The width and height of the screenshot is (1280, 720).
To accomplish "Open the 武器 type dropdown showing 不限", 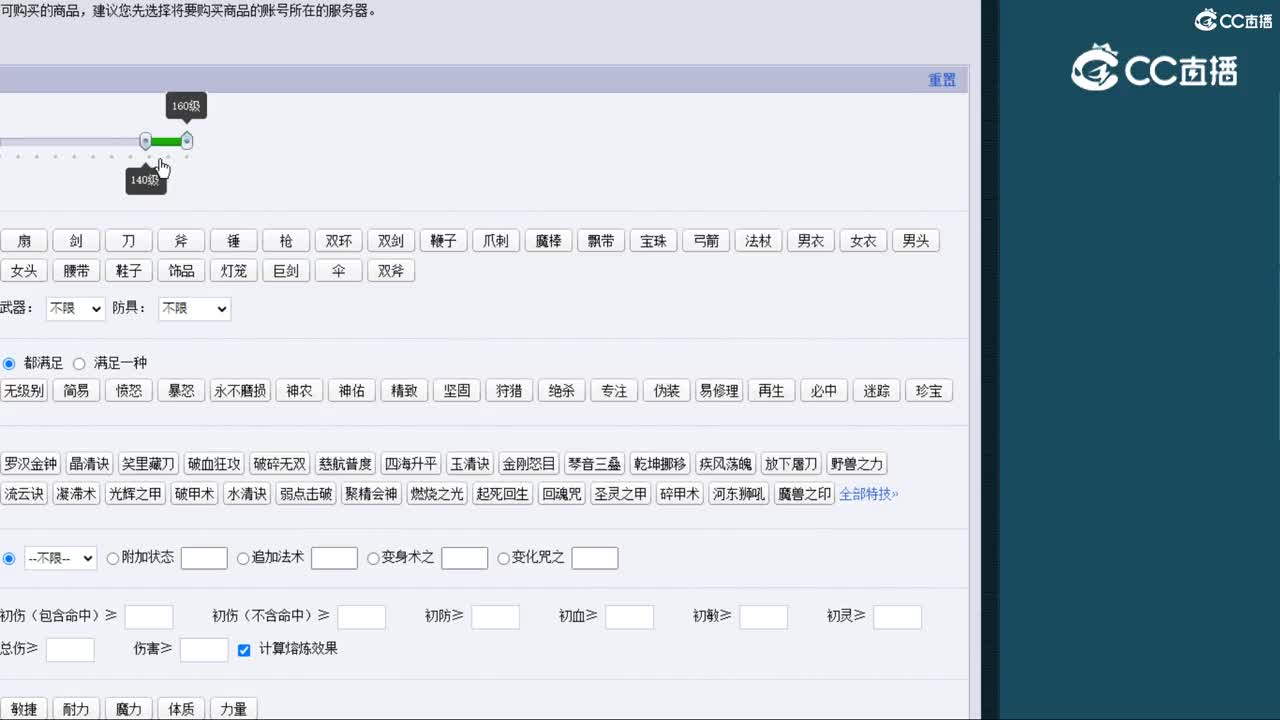I will pos(74,308).
